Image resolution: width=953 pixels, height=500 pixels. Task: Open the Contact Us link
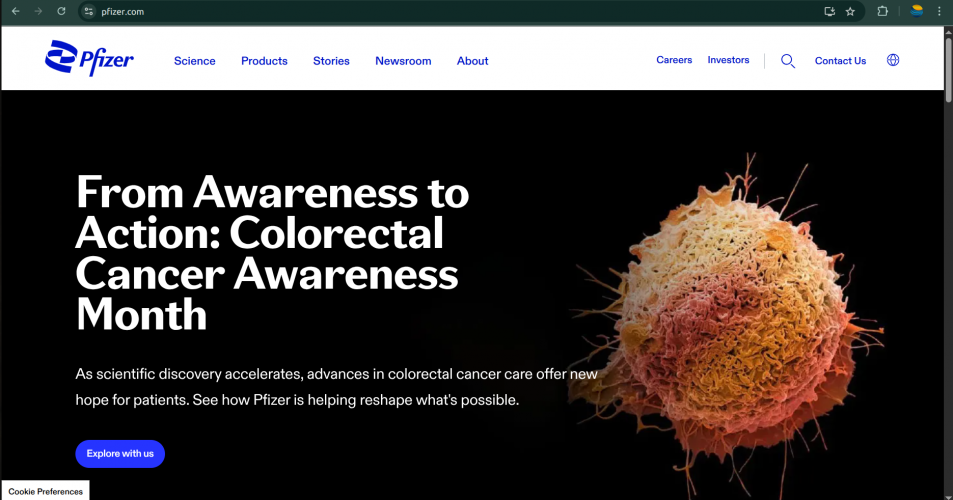[x=840, y=61]
